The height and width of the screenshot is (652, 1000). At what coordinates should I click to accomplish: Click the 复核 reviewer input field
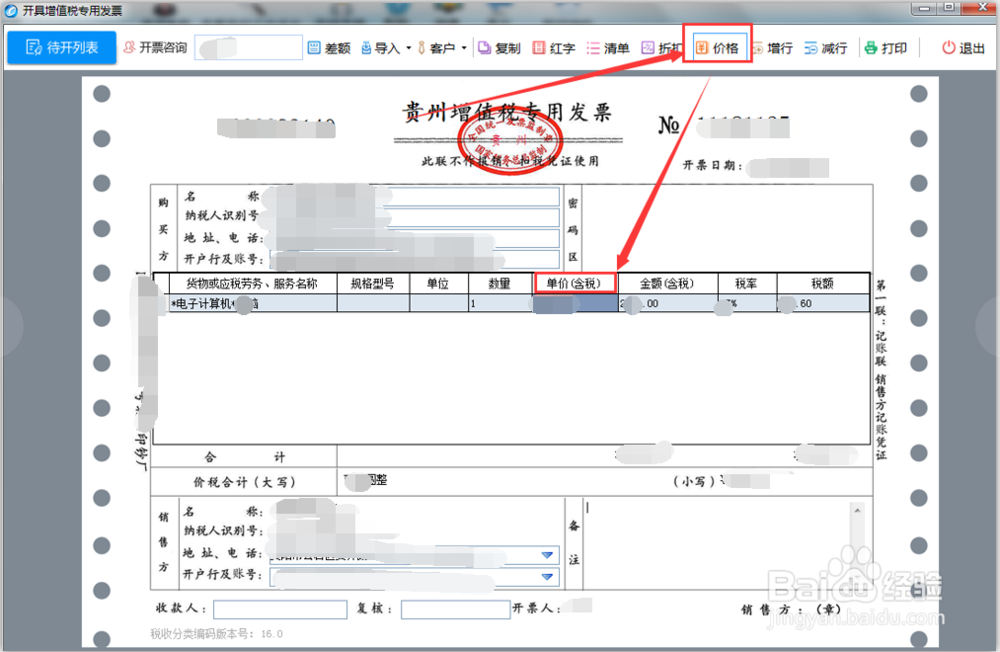[x=455, y=608]
